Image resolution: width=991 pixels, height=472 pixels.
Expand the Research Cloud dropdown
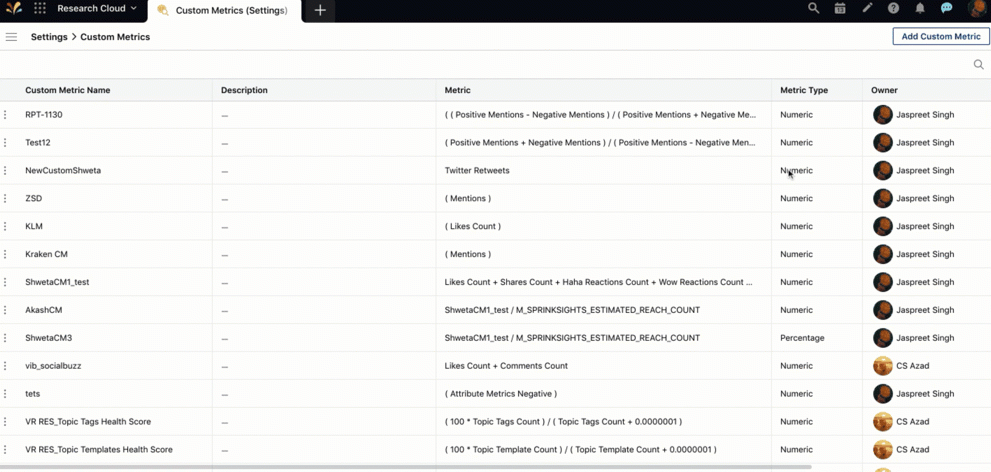97,9
